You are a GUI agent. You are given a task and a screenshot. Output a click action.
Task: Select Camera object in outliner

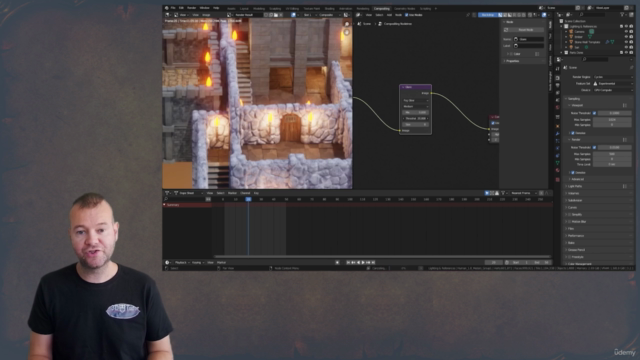[579, 31]
